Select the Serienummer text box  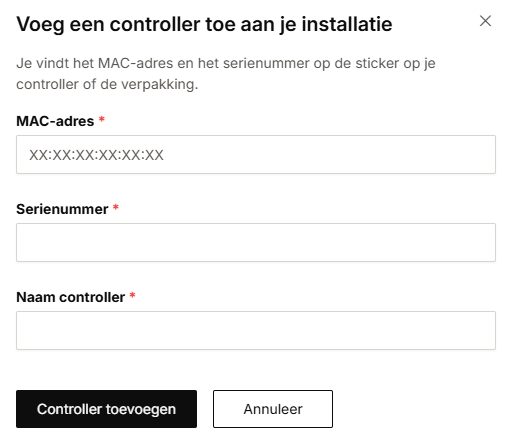(x=256, y=242)
